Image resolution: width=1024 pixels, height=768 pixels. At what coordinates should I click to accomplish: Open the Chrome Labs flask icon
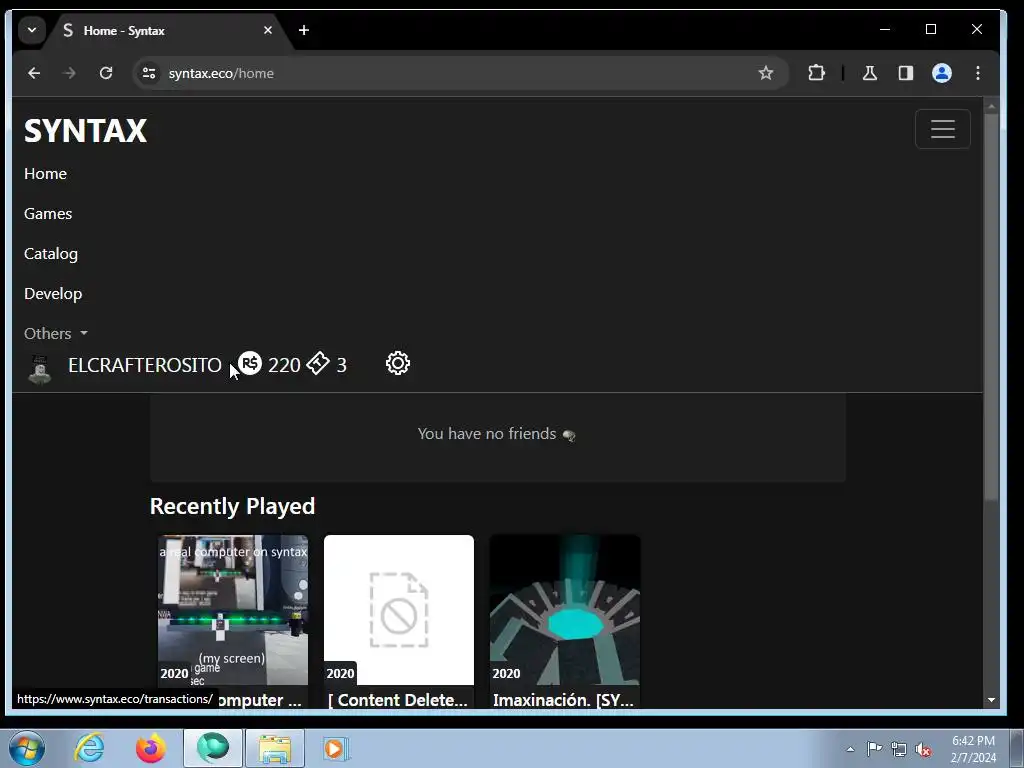pos(870,73)
